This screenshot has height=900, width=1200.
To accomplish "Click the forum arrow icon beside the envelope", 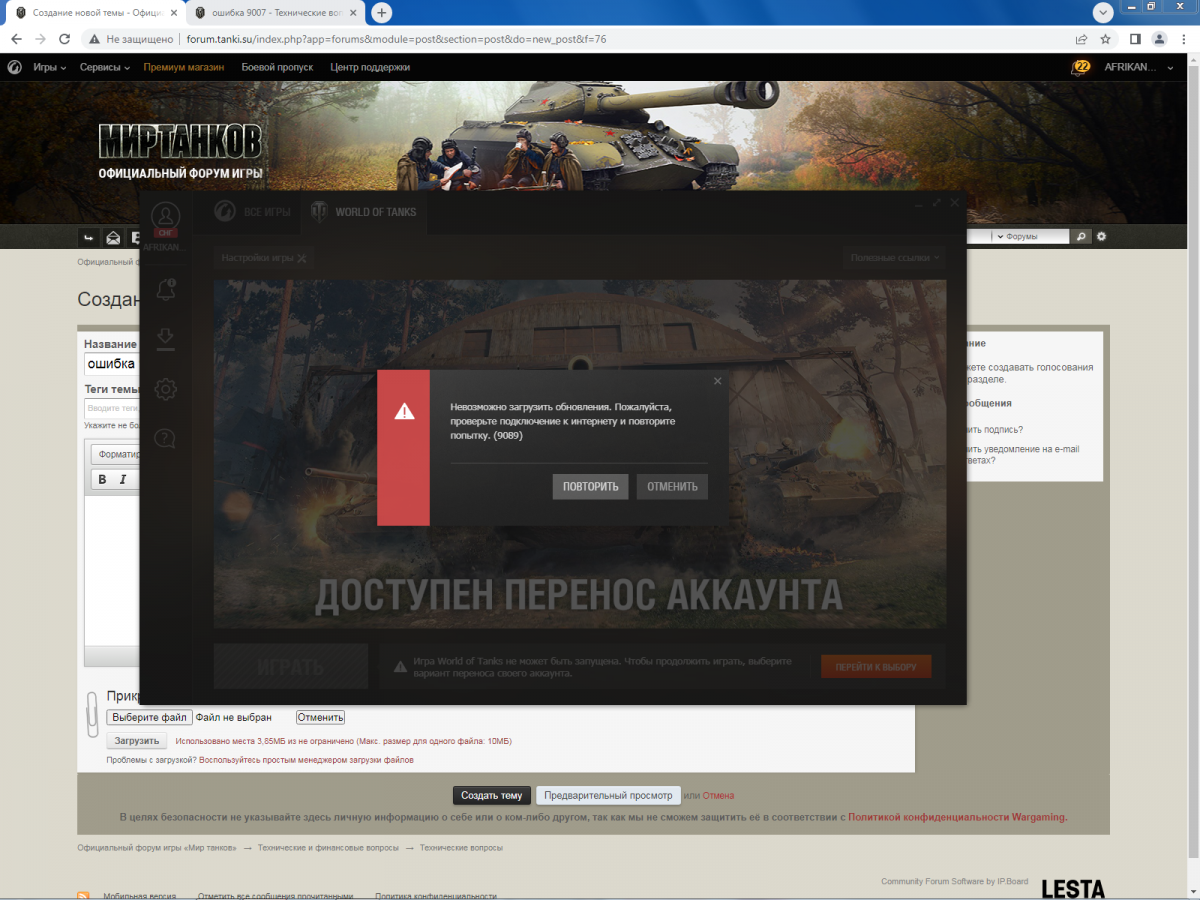I will point(88,237).
